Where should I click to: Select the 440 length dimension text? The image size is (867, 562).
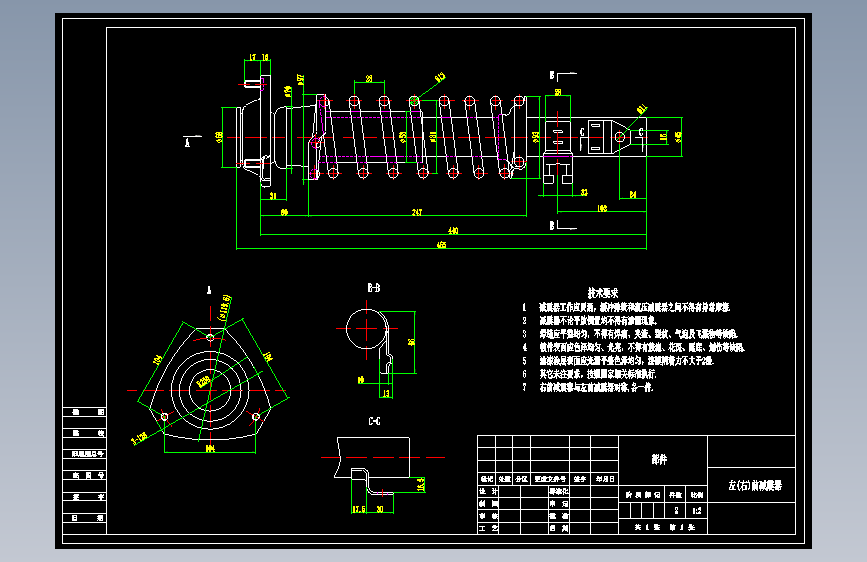pos(453,231)
